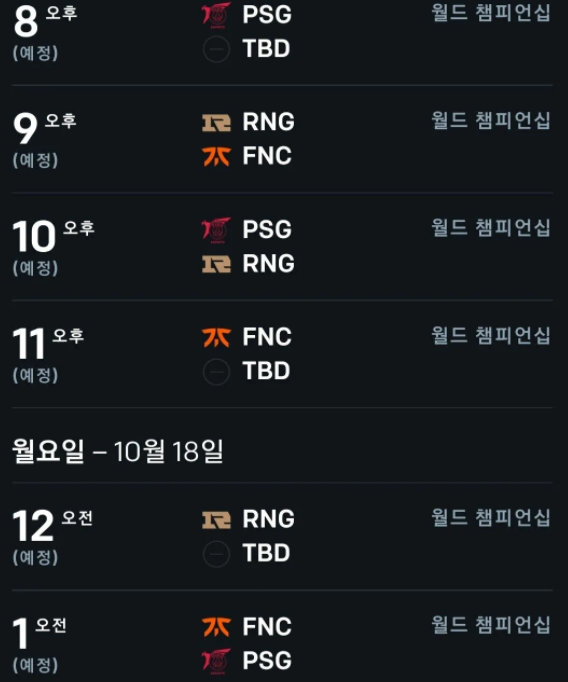Click the PSG logo in the 10 PM match

pyautogui.click(x=216, y=230)
